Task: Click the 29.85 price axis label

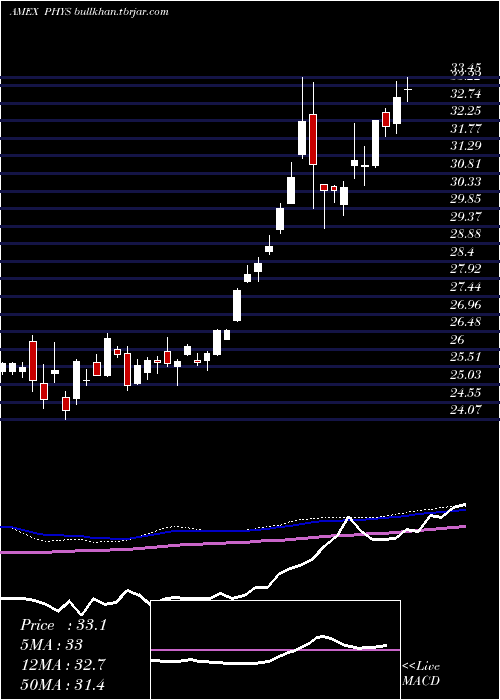Action: [x=466, y=199]
